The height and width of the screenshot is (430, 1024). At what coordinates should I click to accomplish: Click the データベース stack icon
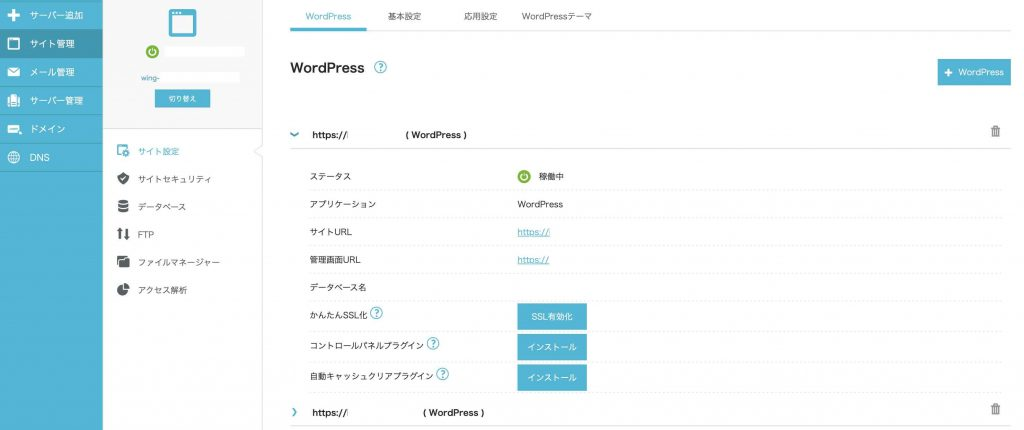(123, 207)
